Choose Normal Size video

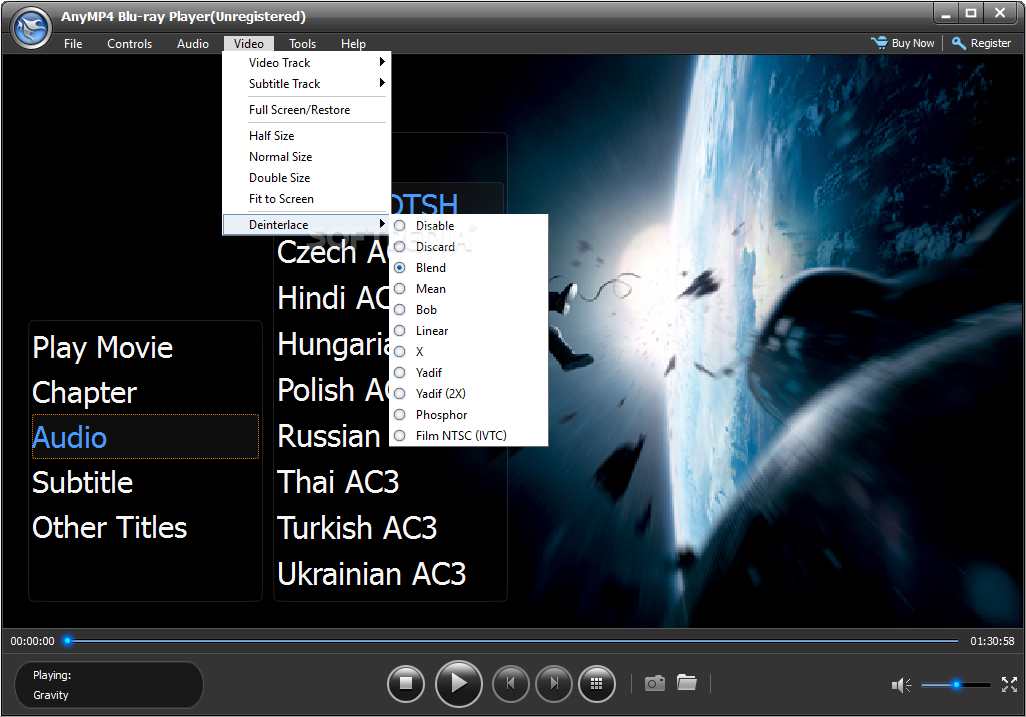tap(307, 156)
